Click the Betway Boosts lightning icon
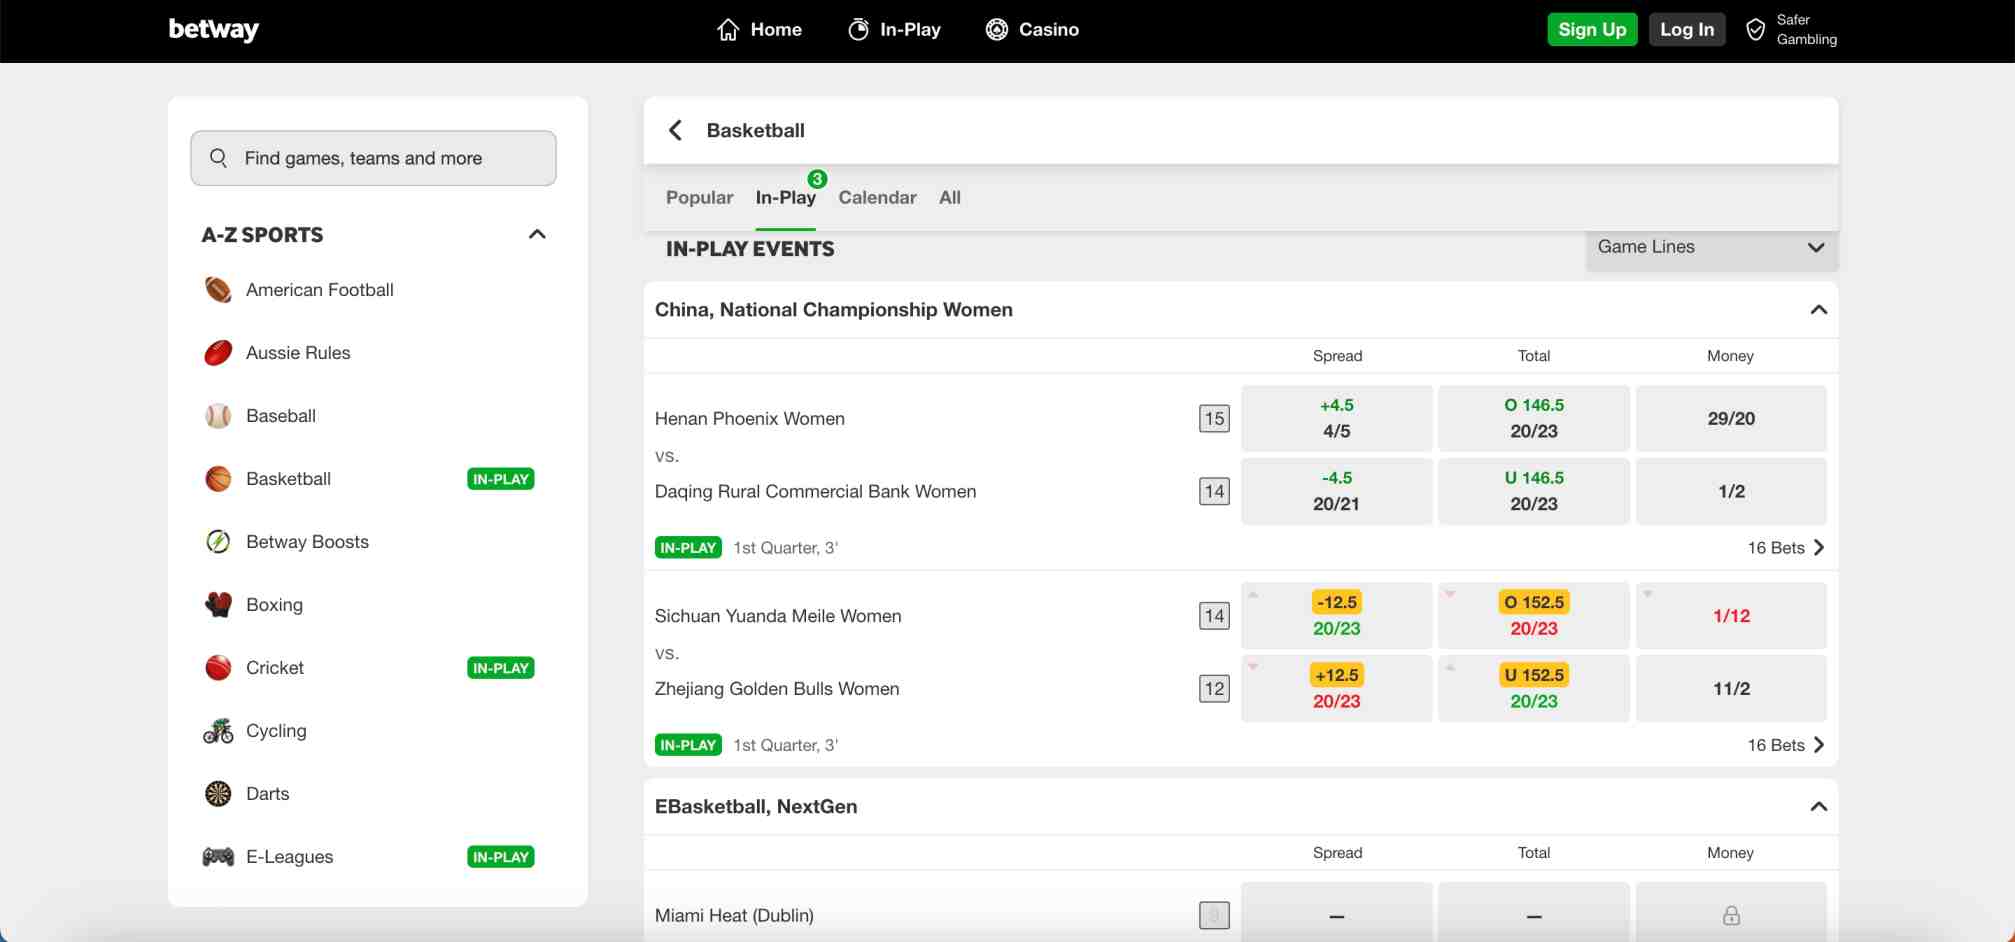The width and height of the screenshot is (2015, 942). (218, 542)
